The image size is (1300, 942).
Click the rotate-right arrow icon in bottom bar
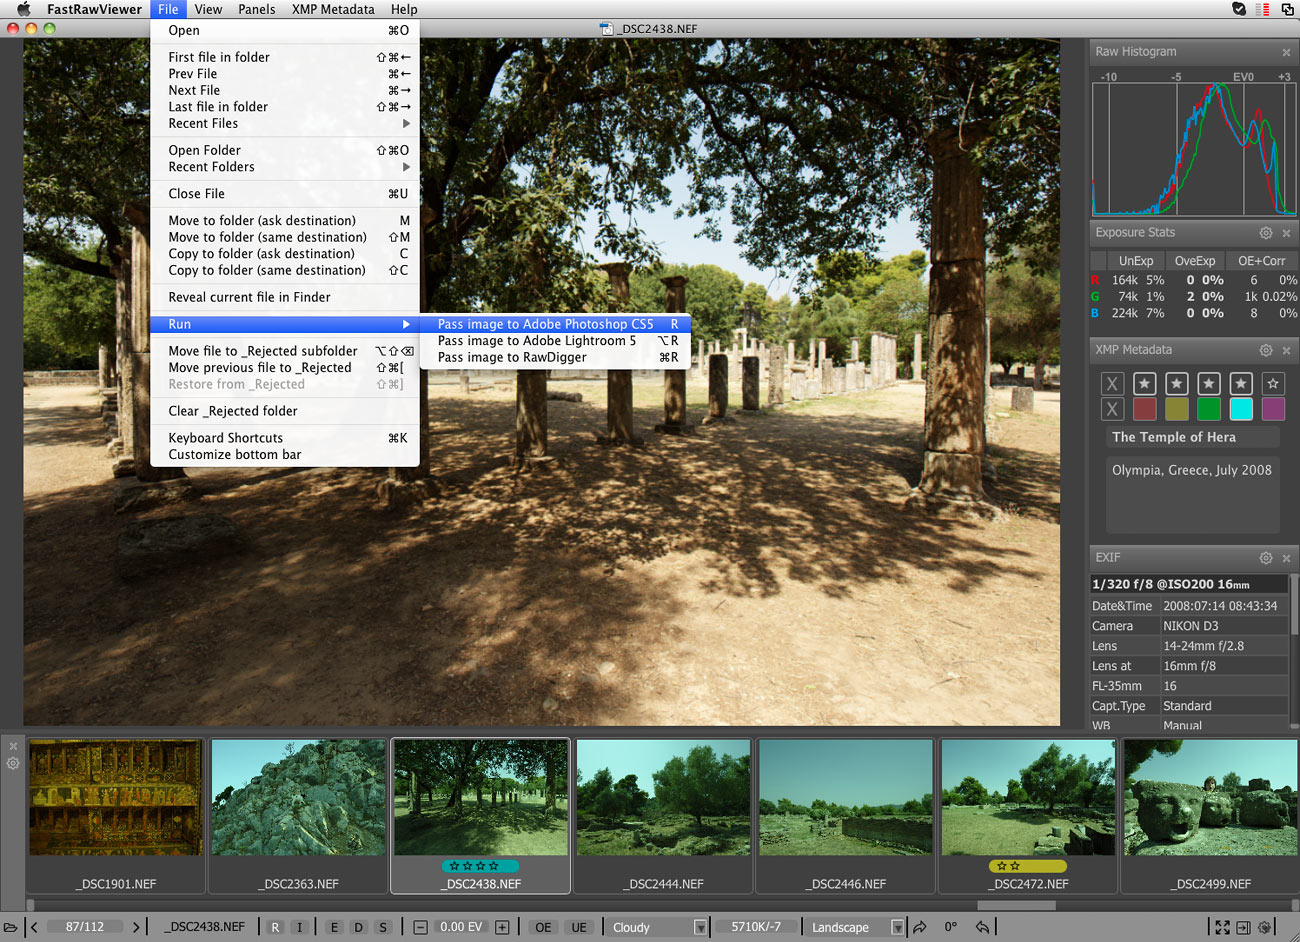click(x=919, y=927)
